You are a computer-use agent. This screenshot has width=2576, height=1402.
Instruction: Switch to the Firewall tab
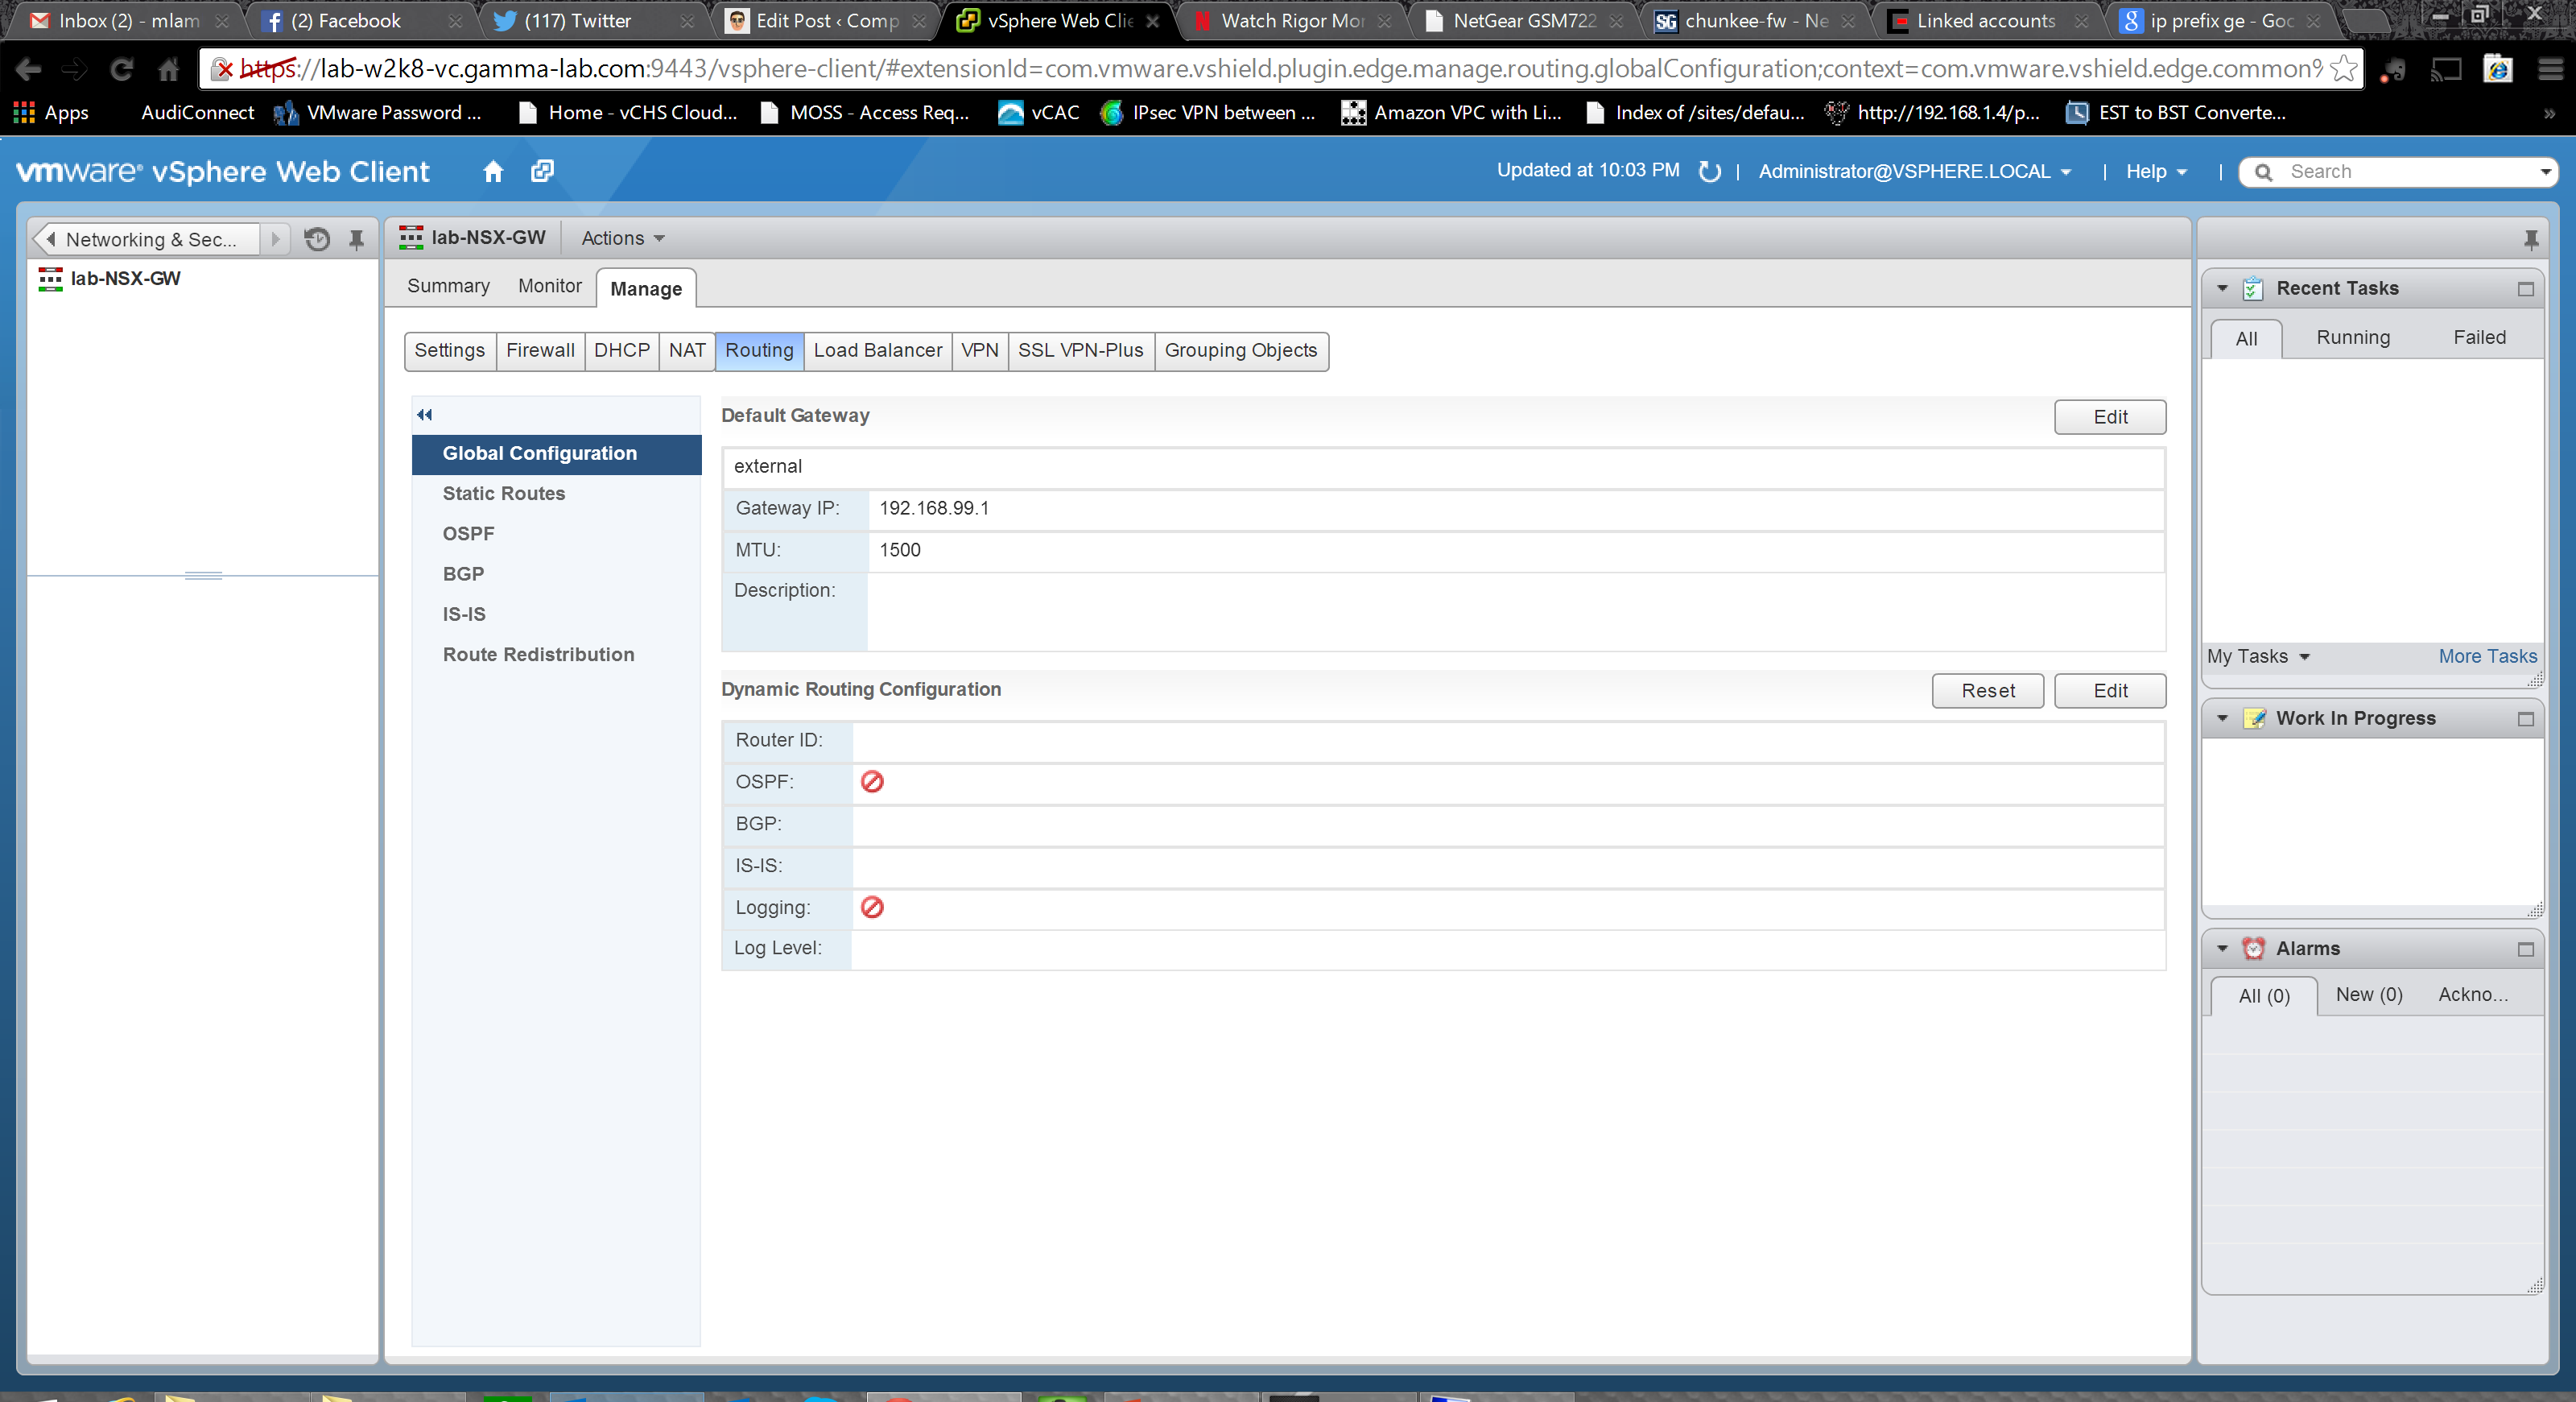(540, 351)
